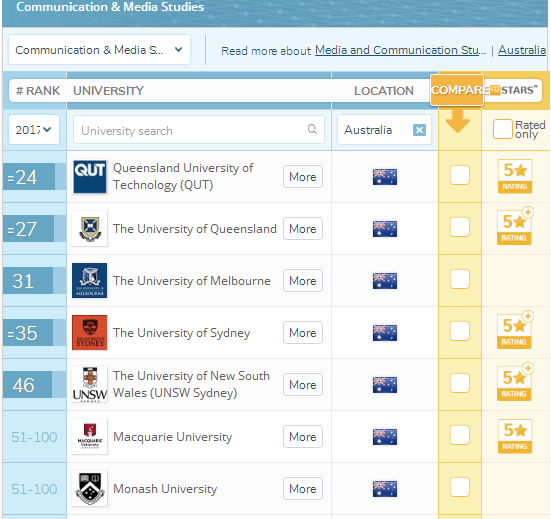Tick the compare checkbox for University of Sydney

click(460, 331)
